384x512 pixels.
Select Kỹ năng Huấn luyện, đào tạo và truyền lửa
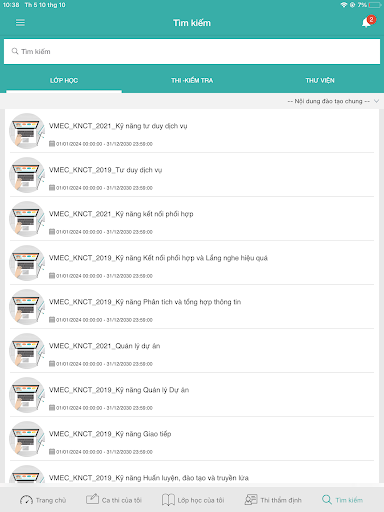point(149,478)
